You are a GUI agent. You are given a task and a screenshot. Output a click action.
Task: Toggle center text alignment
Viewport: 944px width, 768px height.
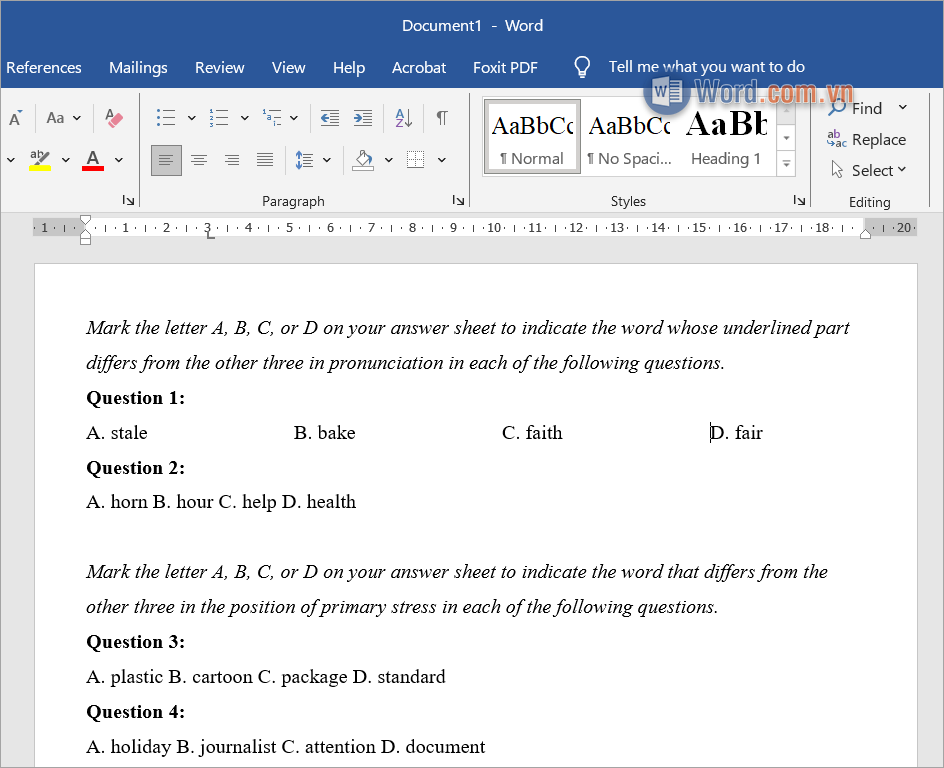coord(199,160)
